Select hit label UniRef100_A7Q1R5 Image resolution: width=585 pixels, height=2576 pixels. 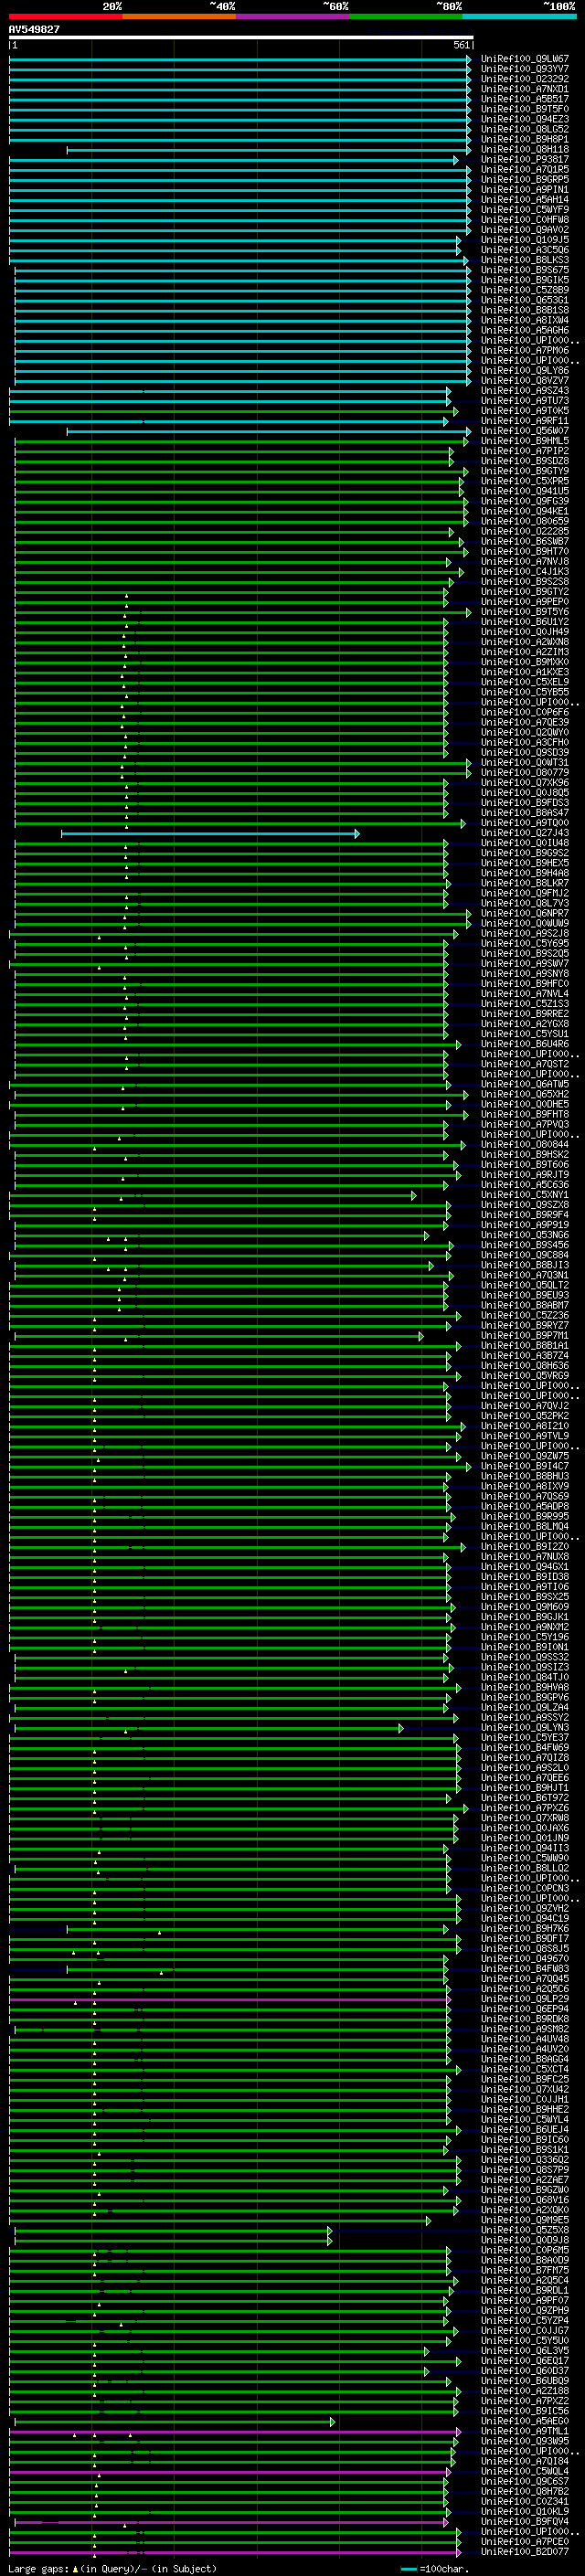(524, 169)
